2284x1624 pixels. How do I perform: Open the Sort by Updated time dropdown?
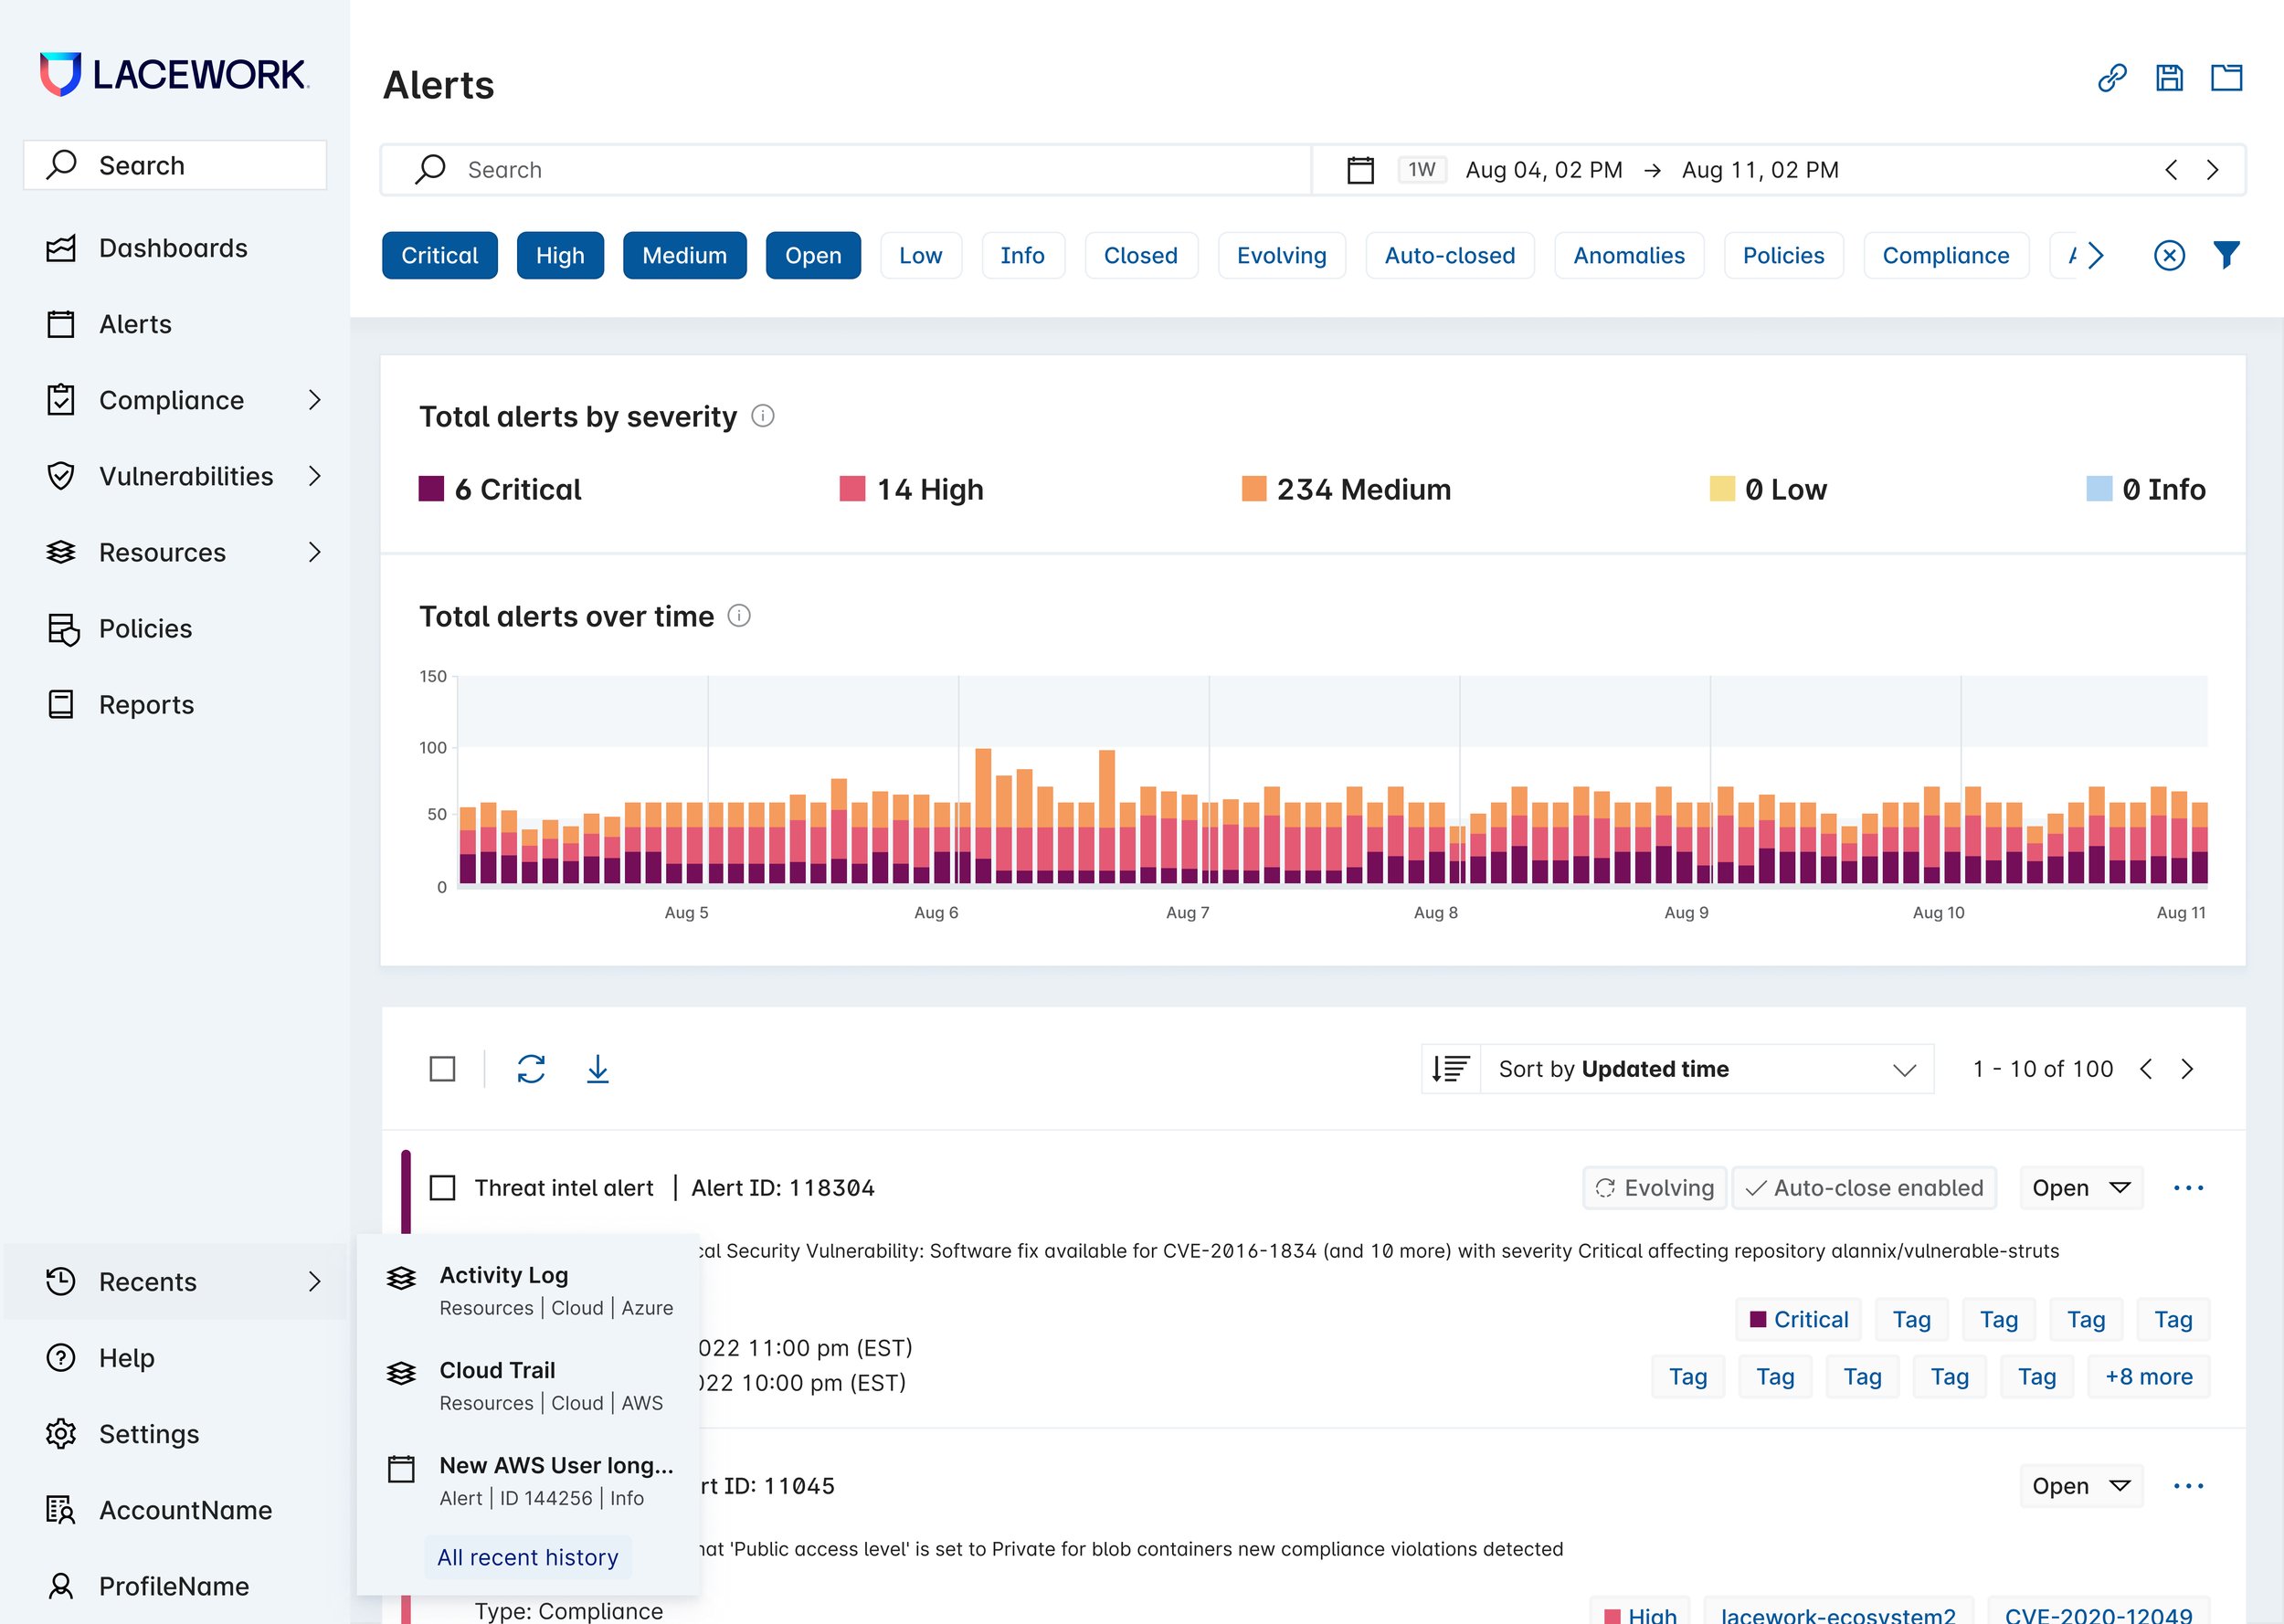click(x=1705, y=1069)
